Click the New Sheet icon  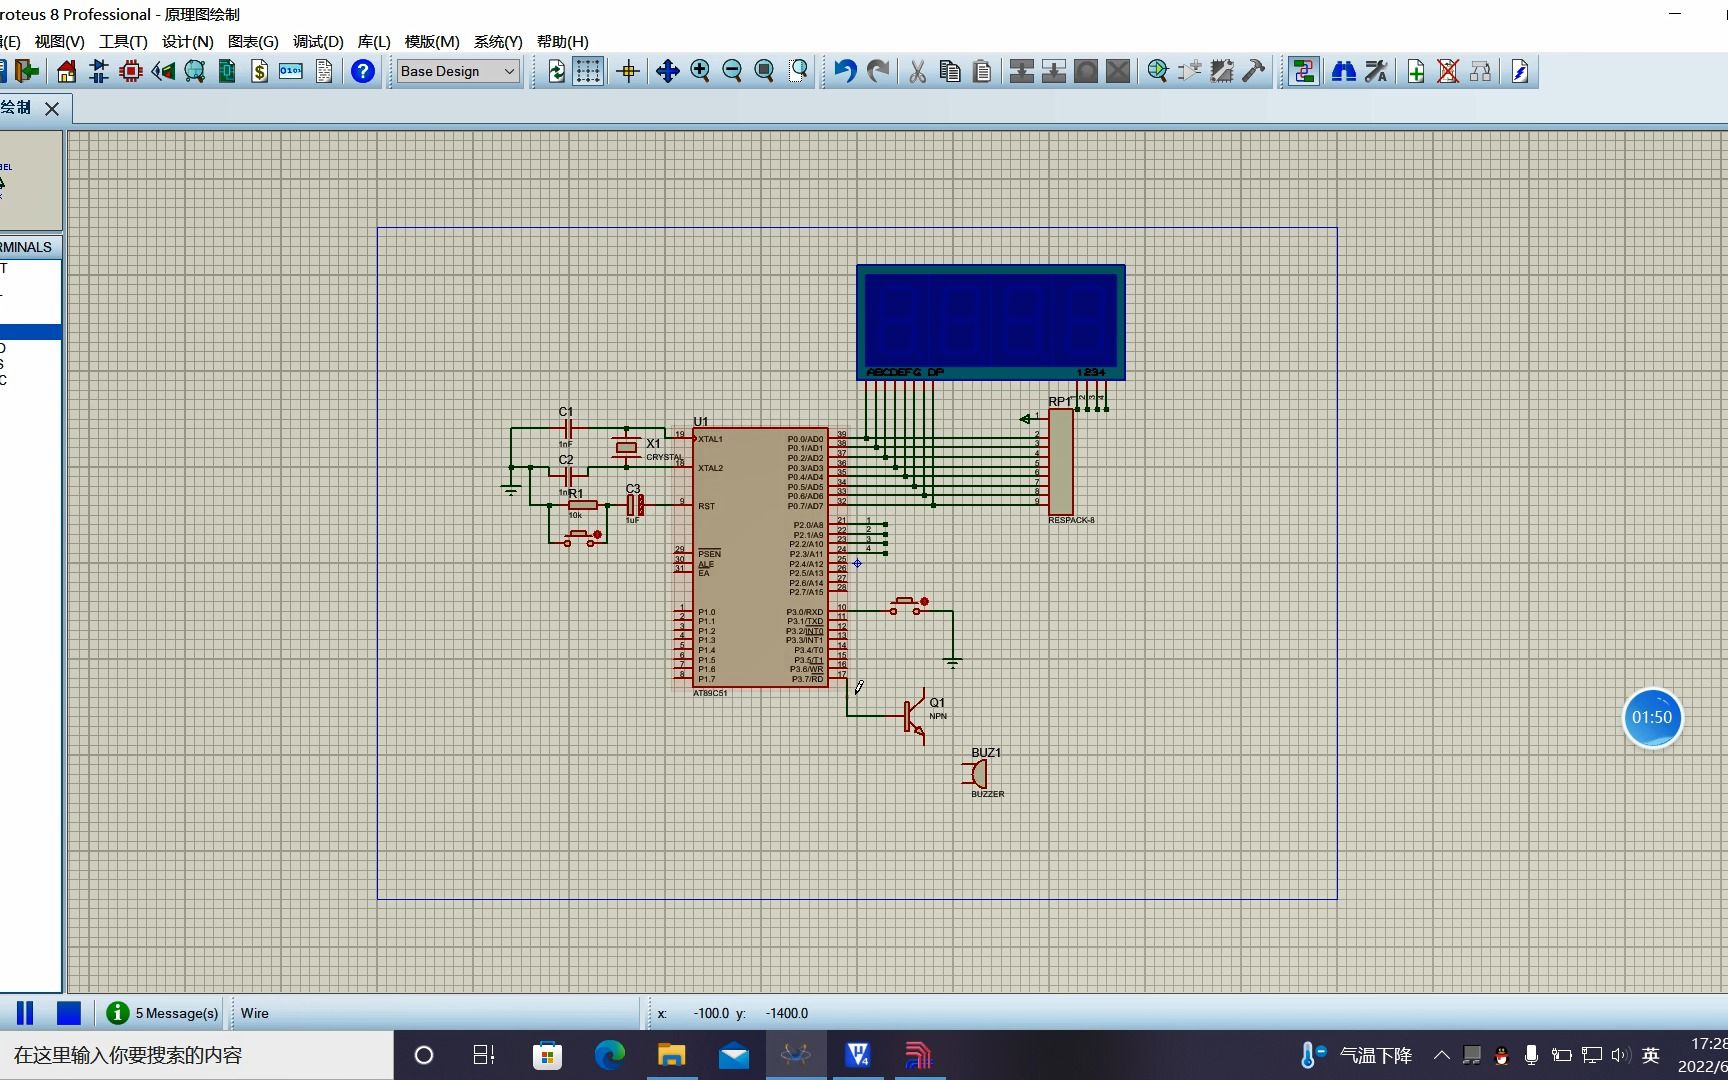click(1415, 71)
